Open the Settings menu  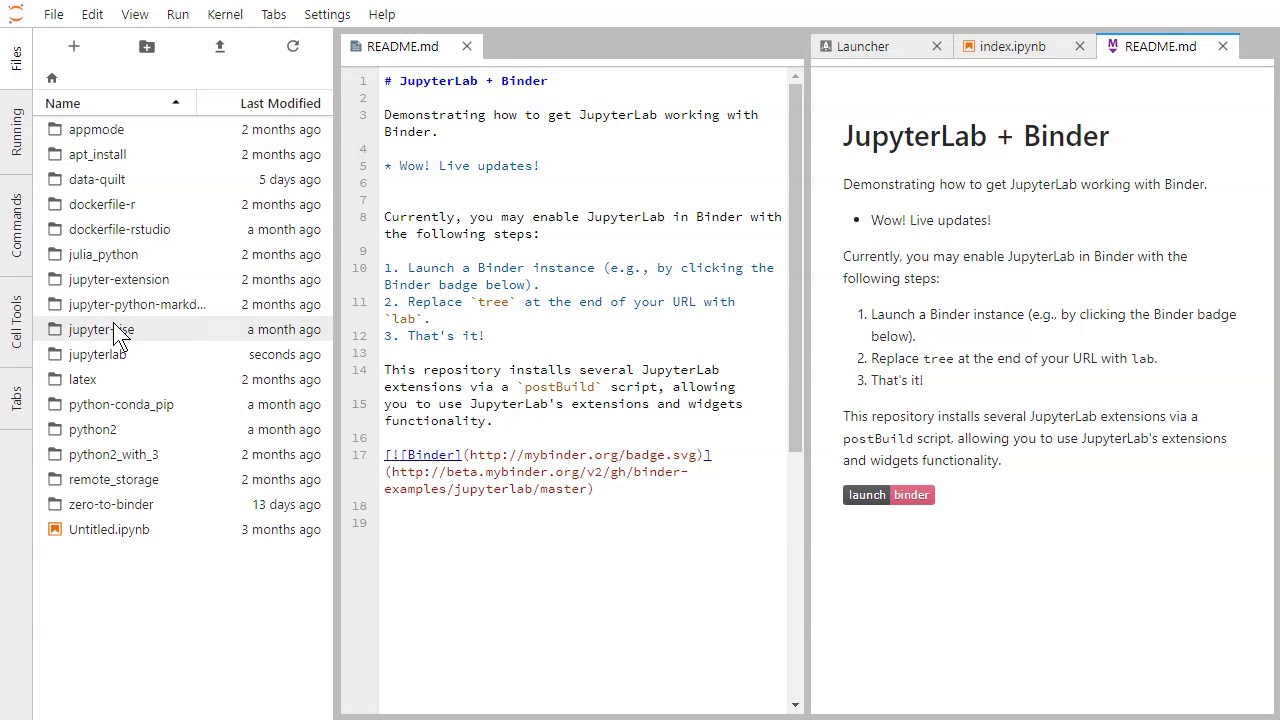[x=327, y=14]
